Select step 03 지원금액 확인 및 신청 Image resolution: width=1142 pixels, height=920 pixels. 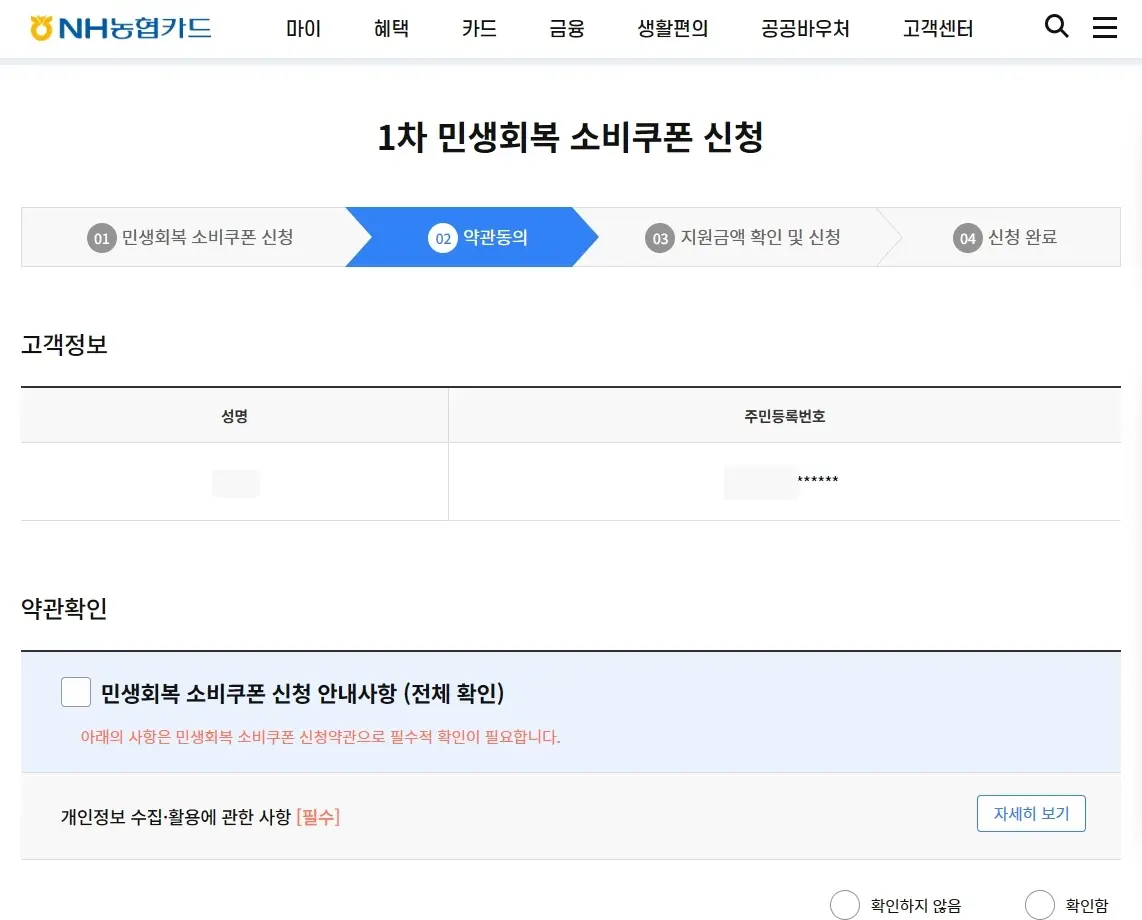point(746,237)
